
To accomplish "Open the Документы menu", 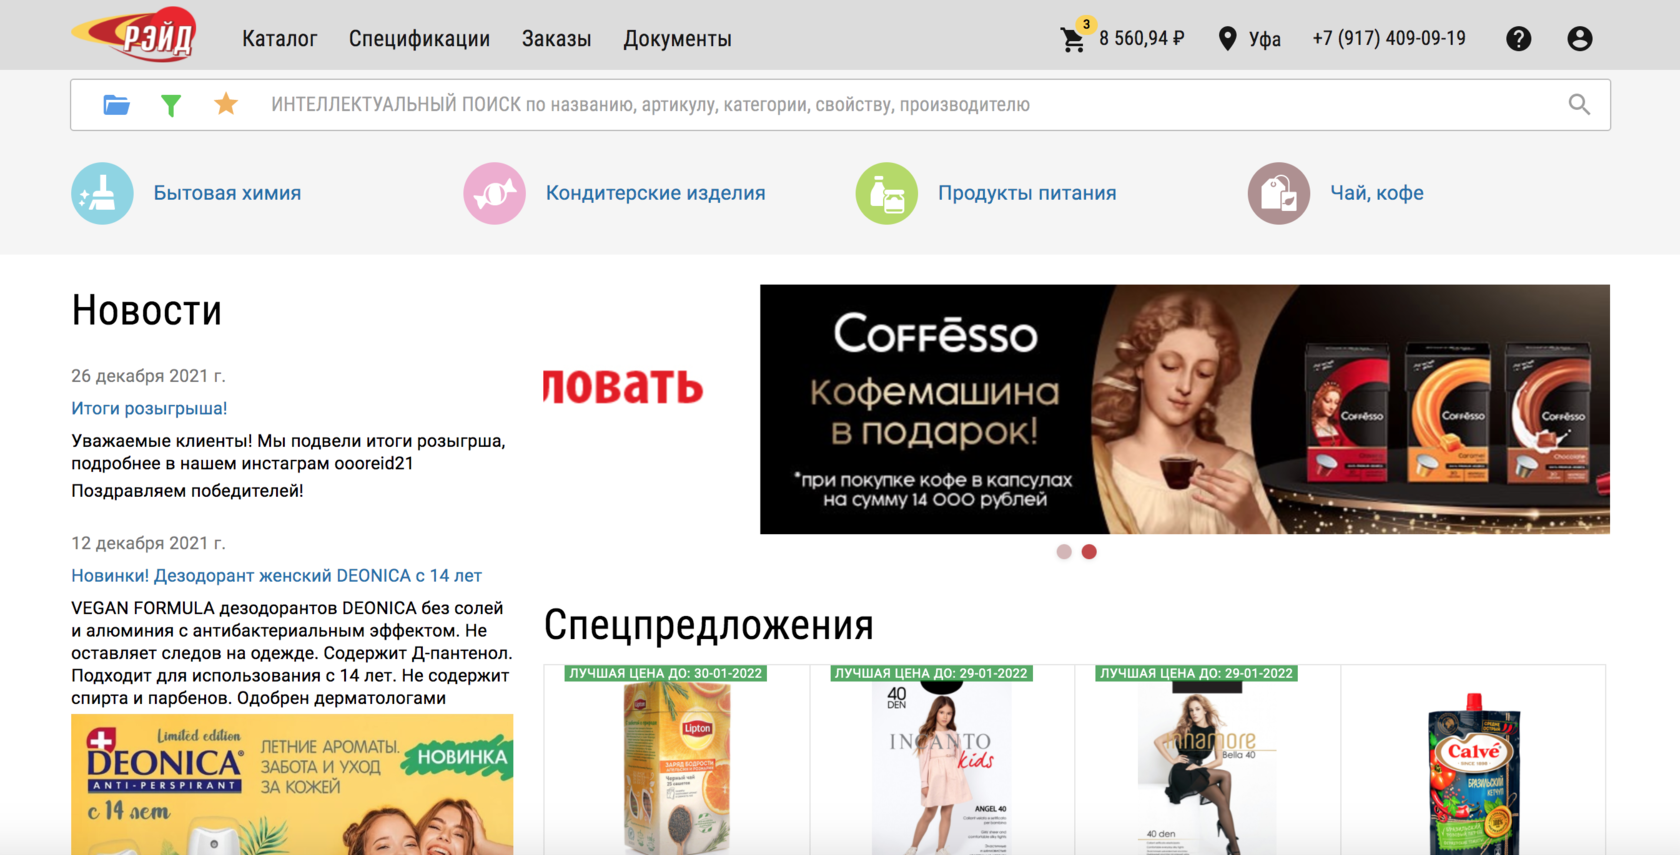I will point(677,39).
